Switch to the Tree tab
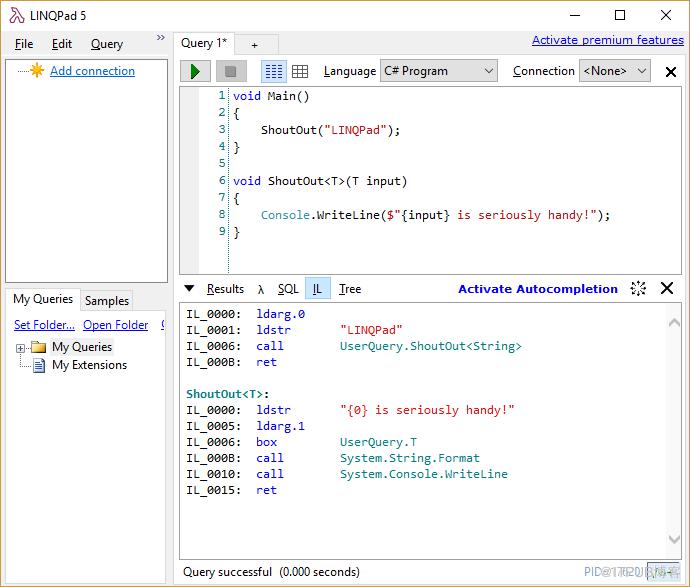690x587 pixels. point(350,289)
